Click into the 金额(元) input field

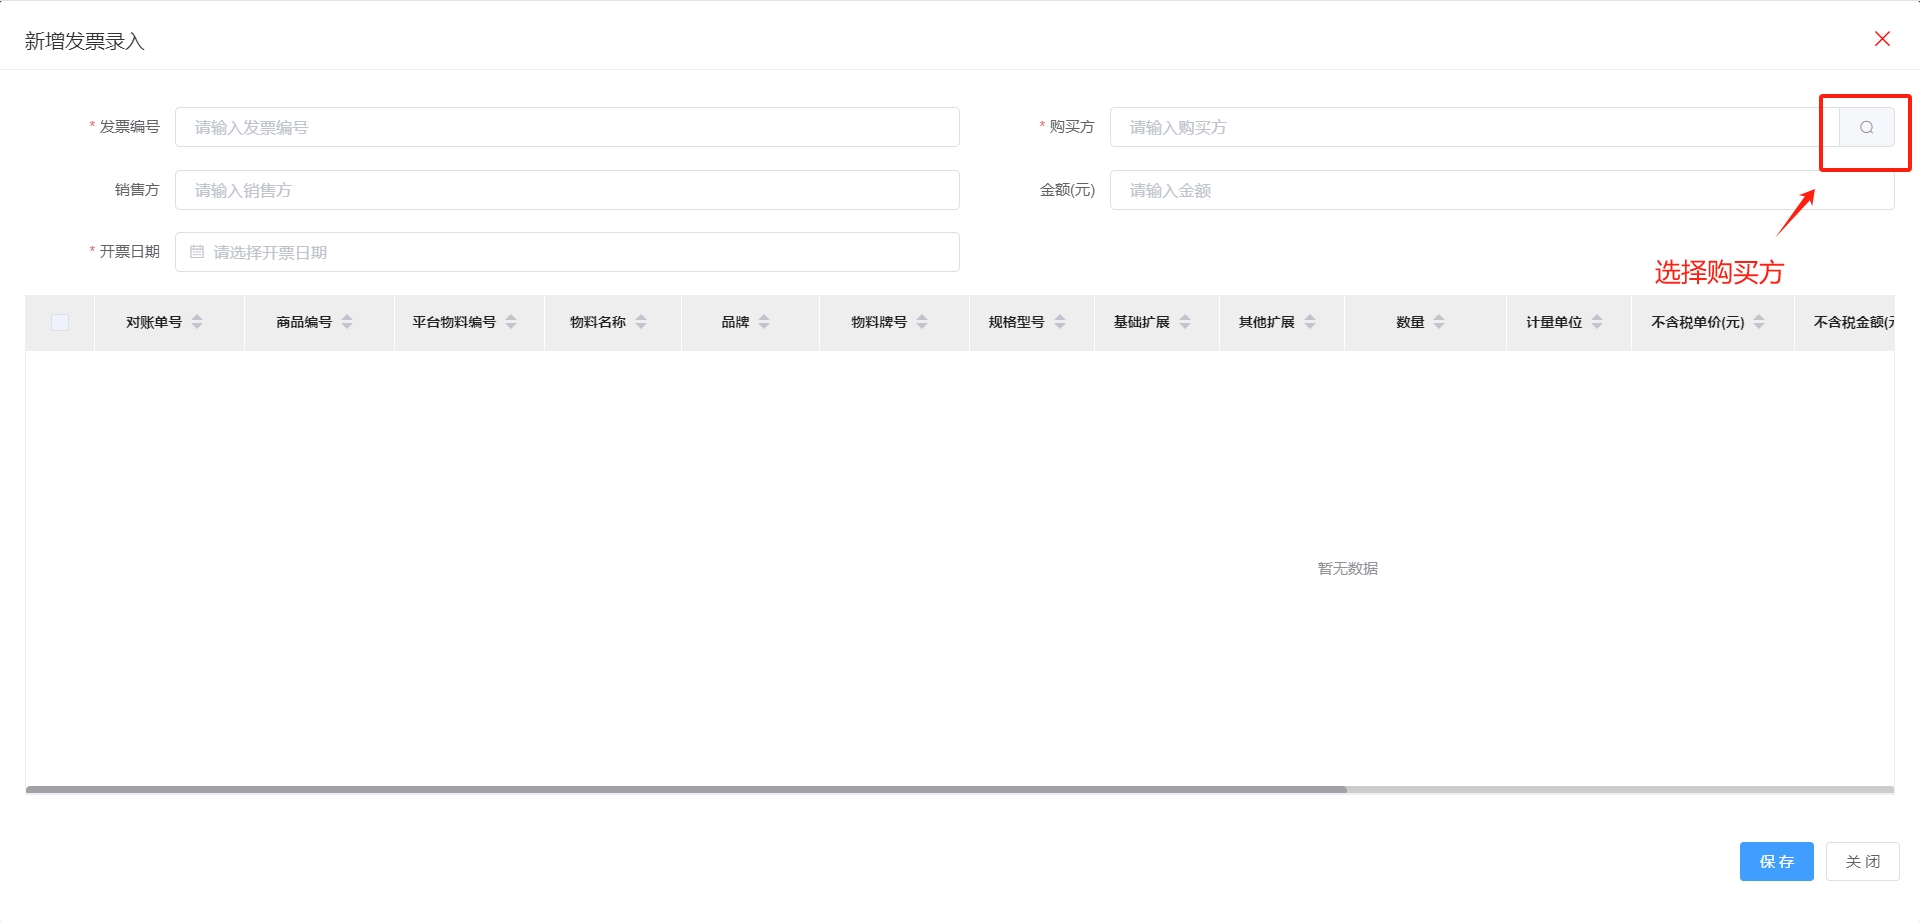click(x=1501, y=190)
